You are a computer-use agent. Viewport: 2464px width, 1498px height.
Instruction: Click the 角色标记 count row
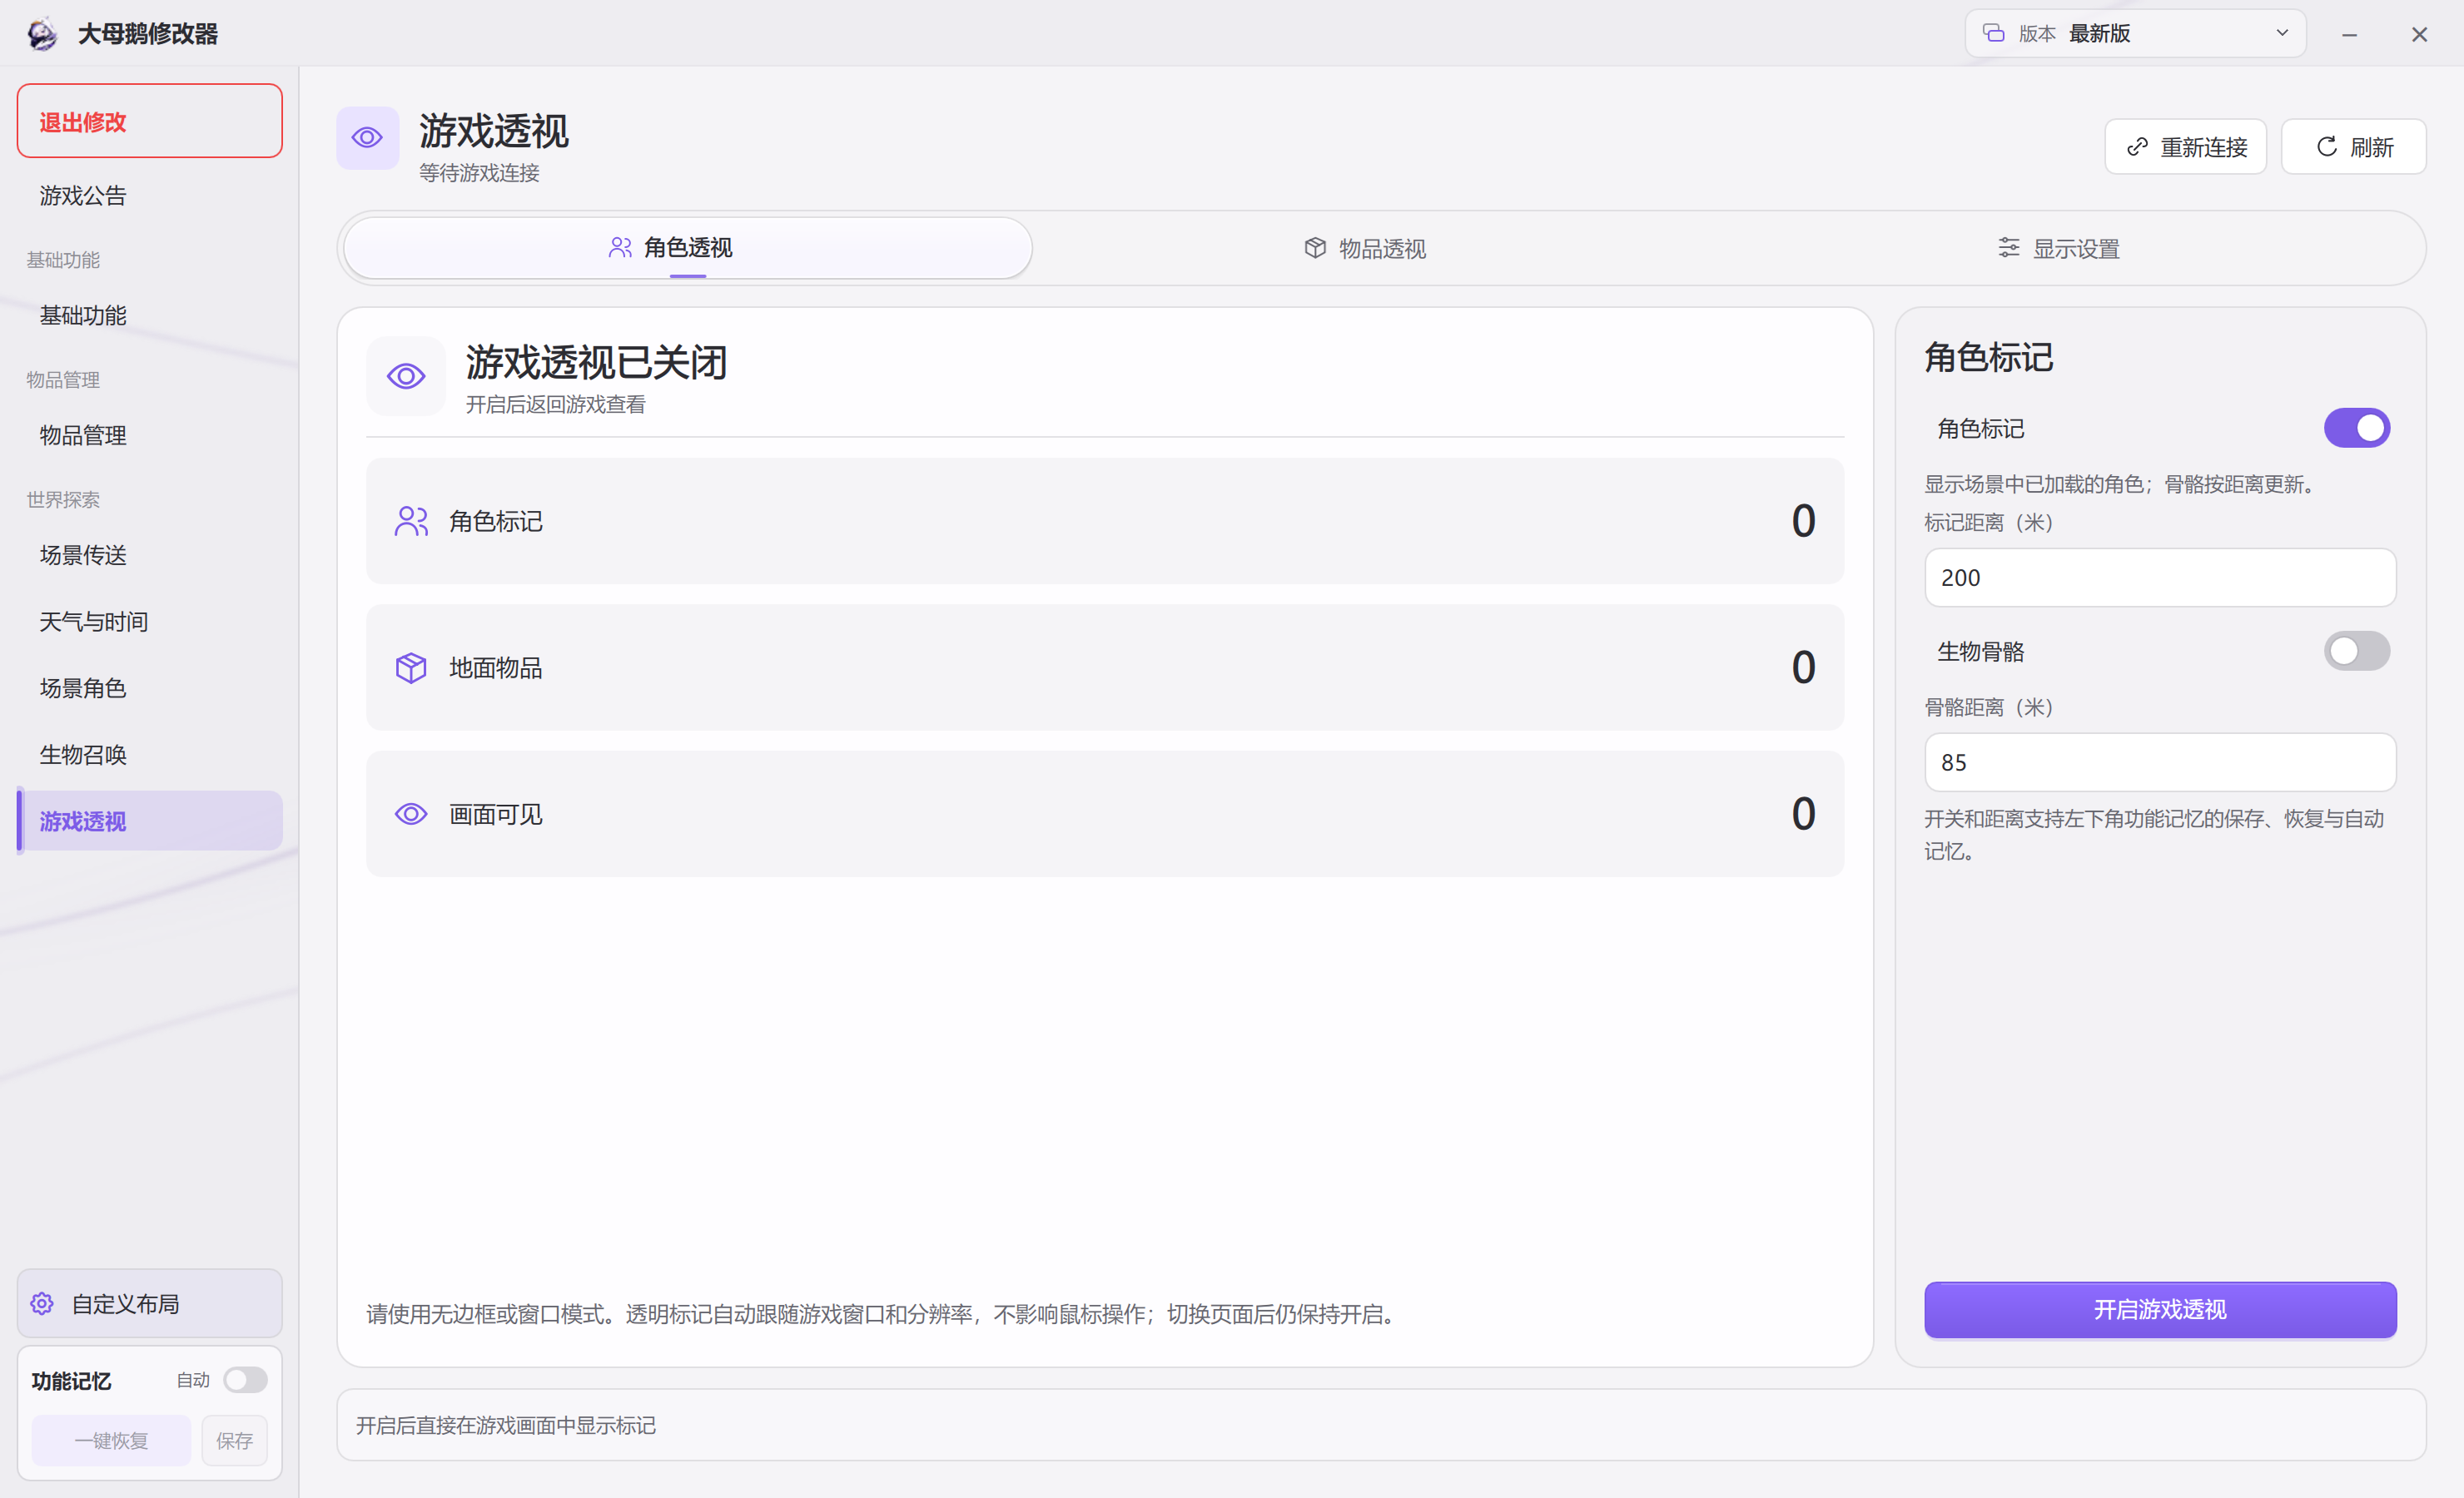click(x=1105, y=521)
